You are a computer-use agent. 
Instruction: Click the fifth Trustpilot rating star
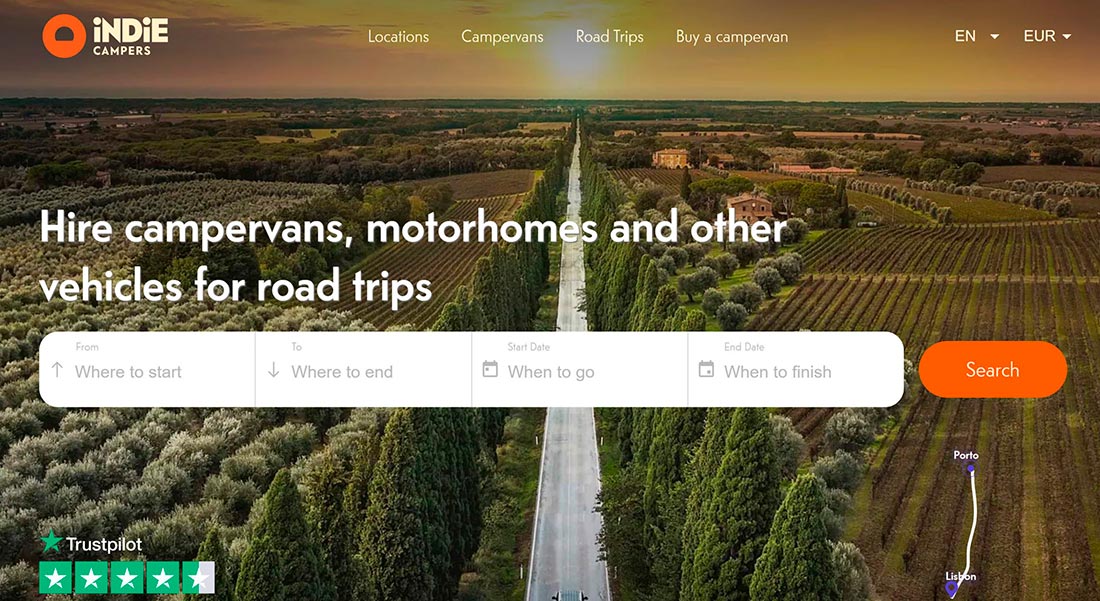(x=199, y=578)
